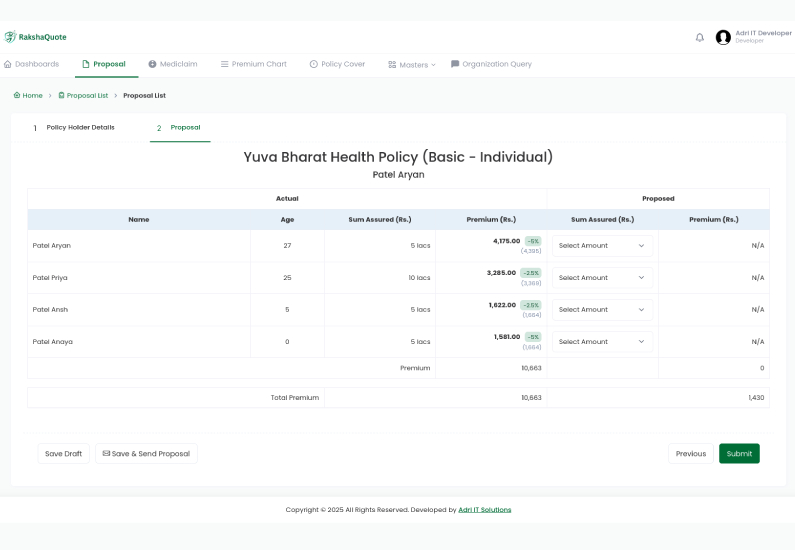The height and width of the screenshot is (550, 795).
Task: Open Sum Assured dropdown for Patel Anaya
Action: (602, 342)
